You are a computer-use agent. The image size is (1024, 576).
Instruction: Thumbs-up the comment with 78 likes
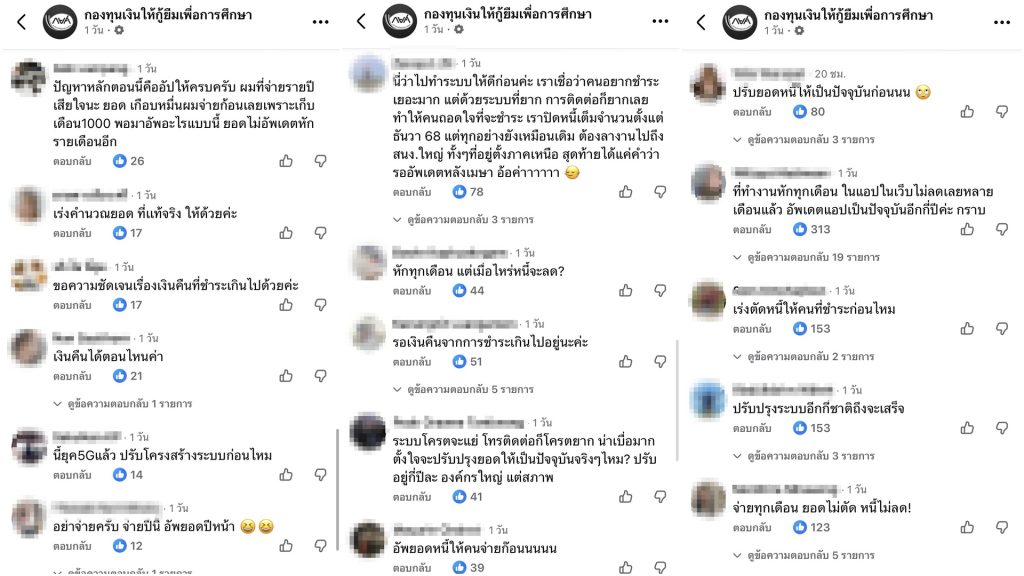coord(626,192)
